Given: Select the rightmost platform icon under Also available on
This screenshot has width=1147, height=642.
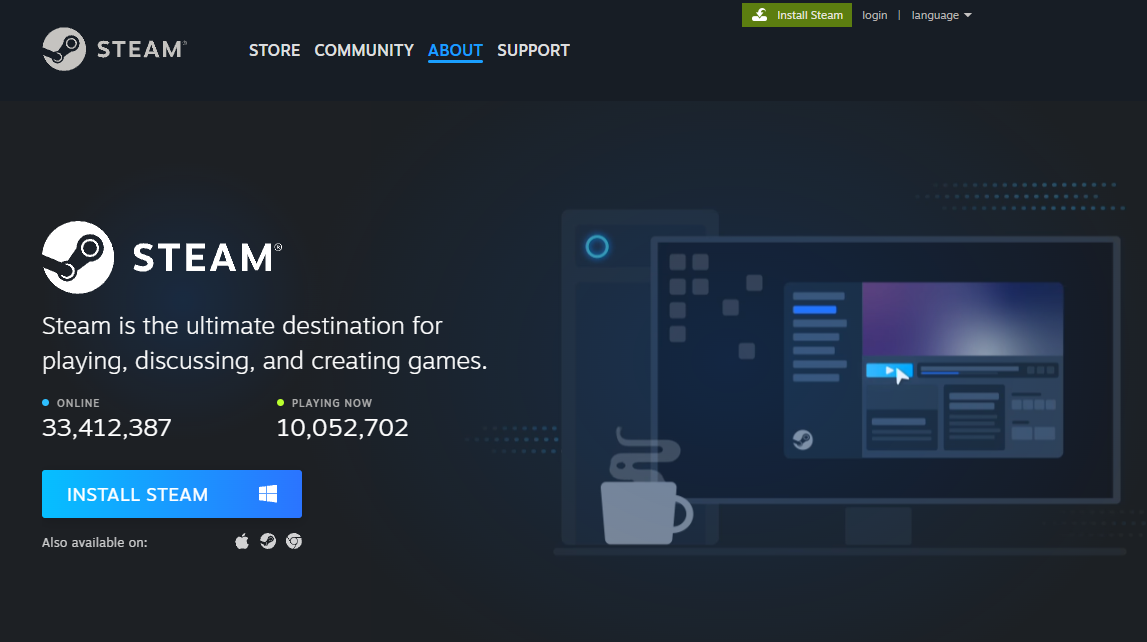Looking at the screenshot, I should pyautogui.click(x=293, y=540).
